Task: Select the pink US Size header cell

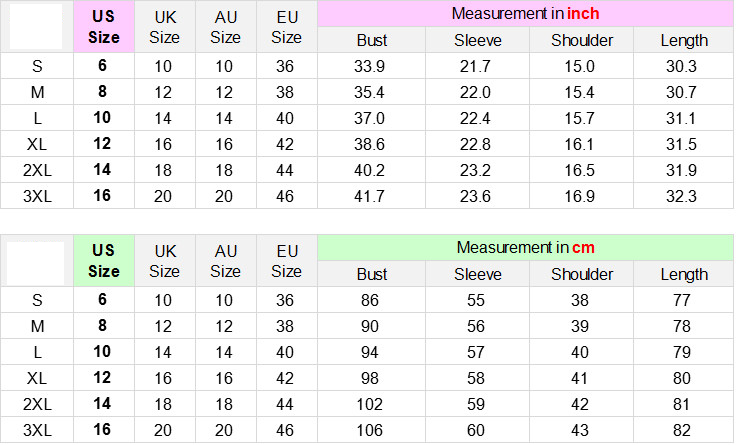Action: [104, 27]
